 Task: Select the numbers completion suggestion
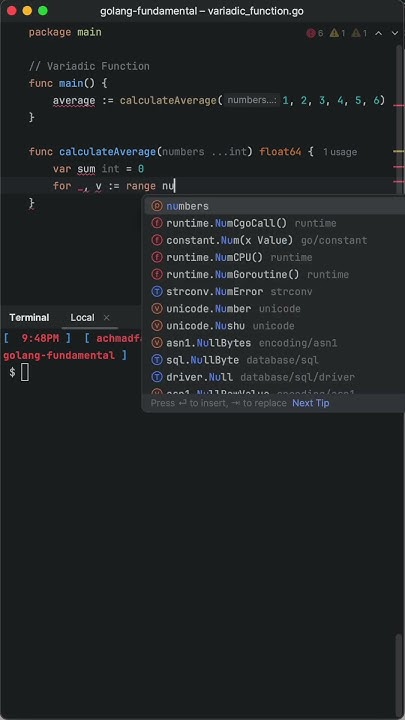coord(275,206)
